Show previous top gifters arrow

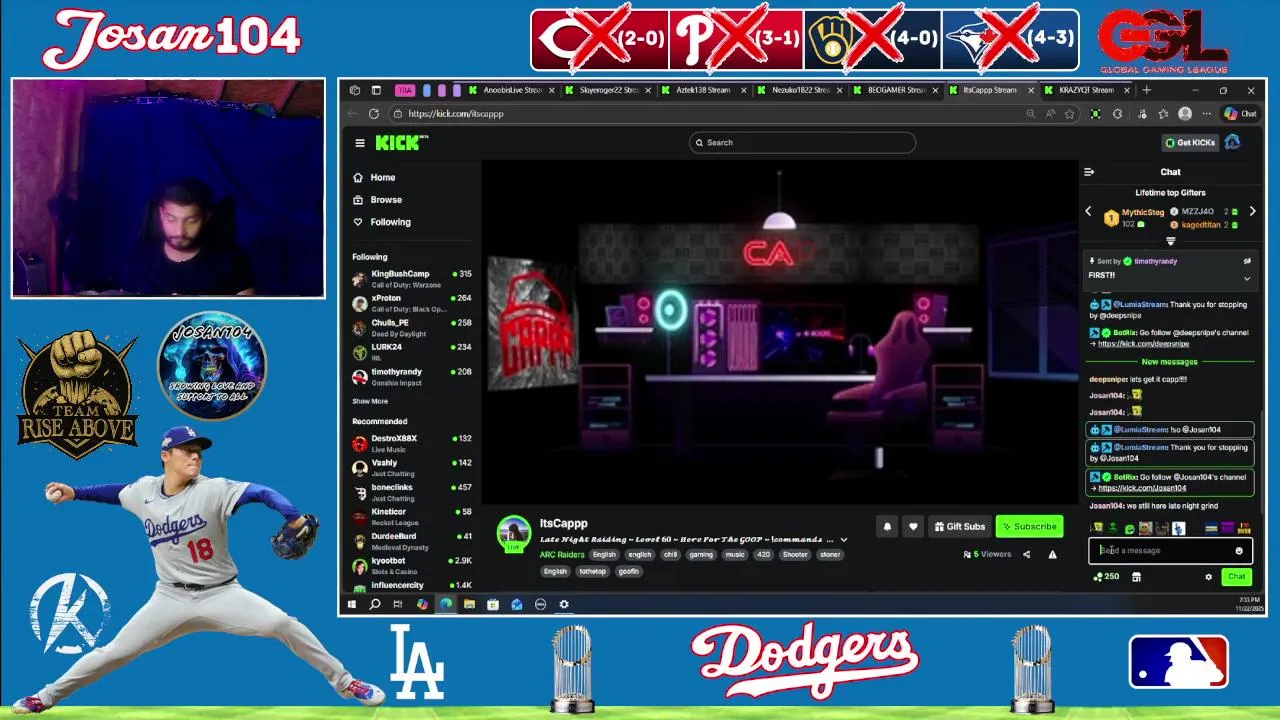(x=1089, y=212)
